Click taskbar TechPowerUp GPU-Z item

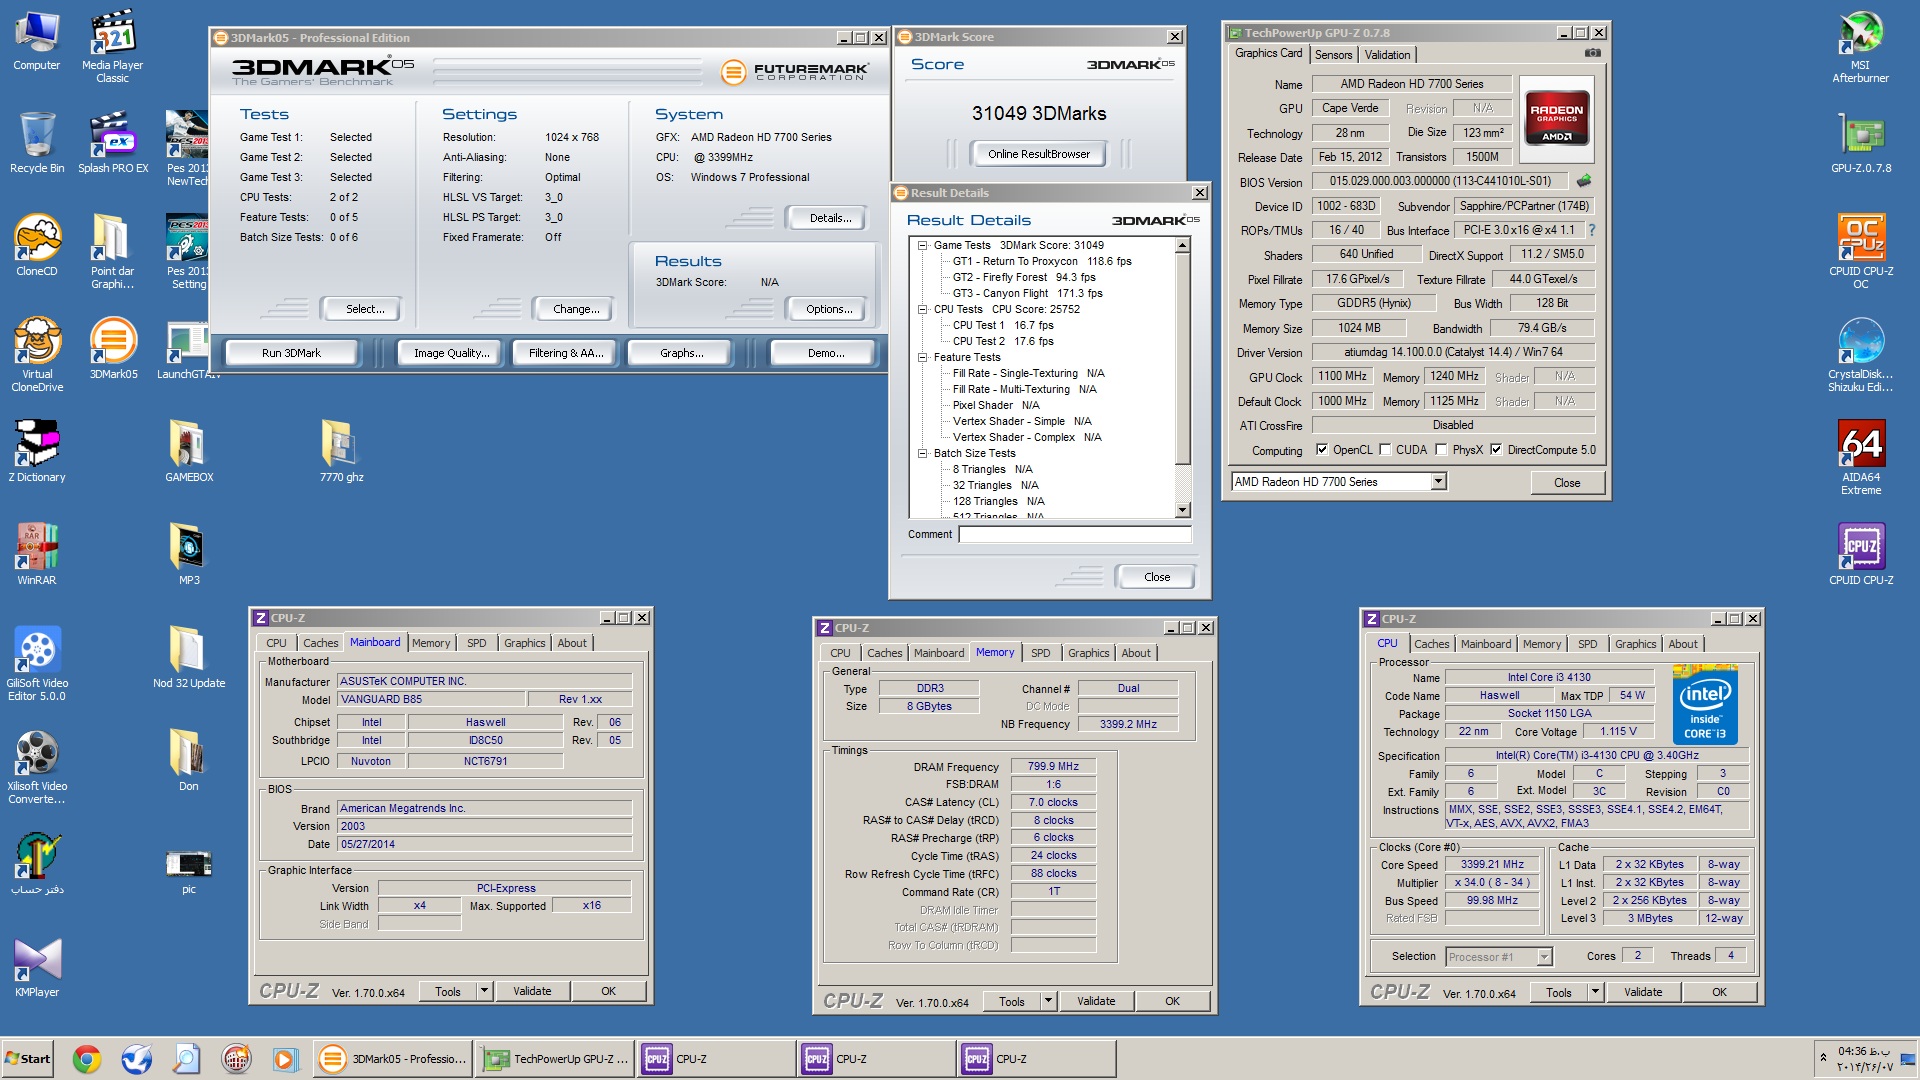tap(556, 1058)
